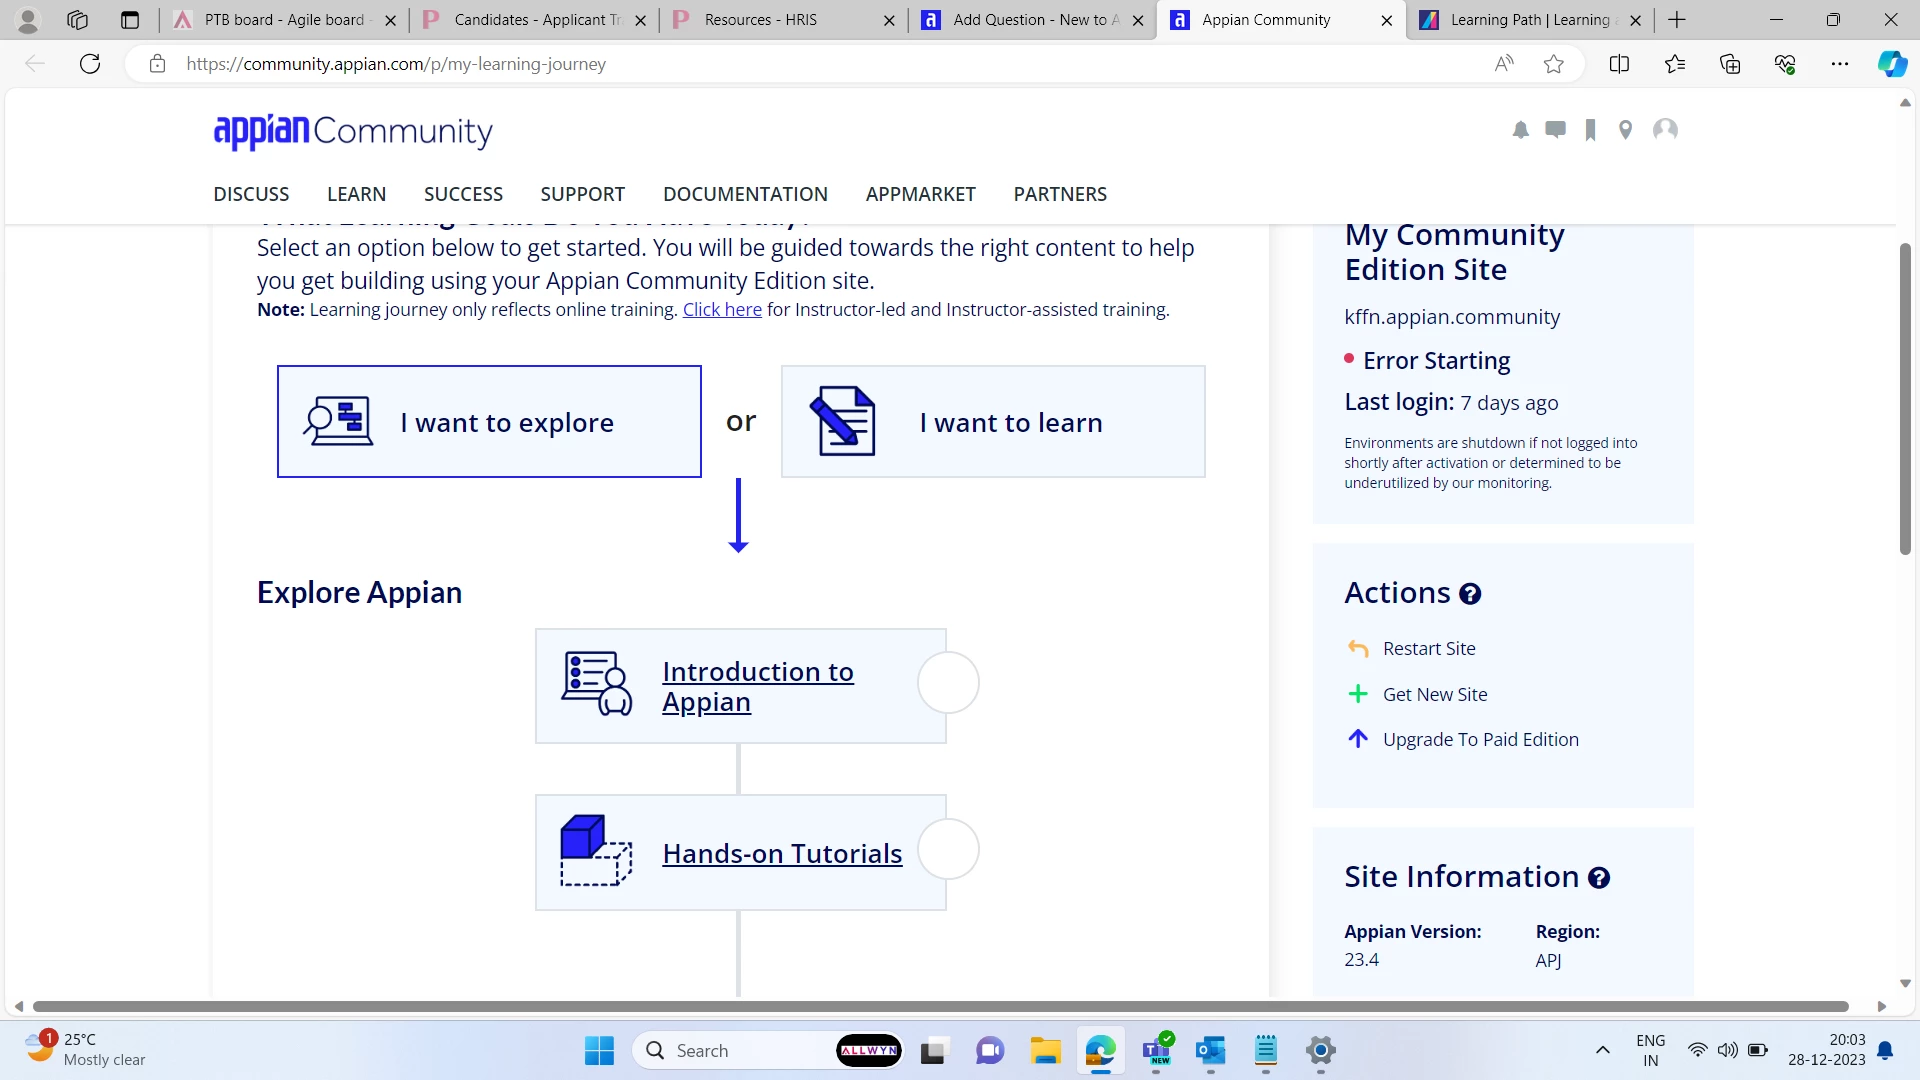
Task: Open messages chat icon in Appian header
Action: point(1555,130)
